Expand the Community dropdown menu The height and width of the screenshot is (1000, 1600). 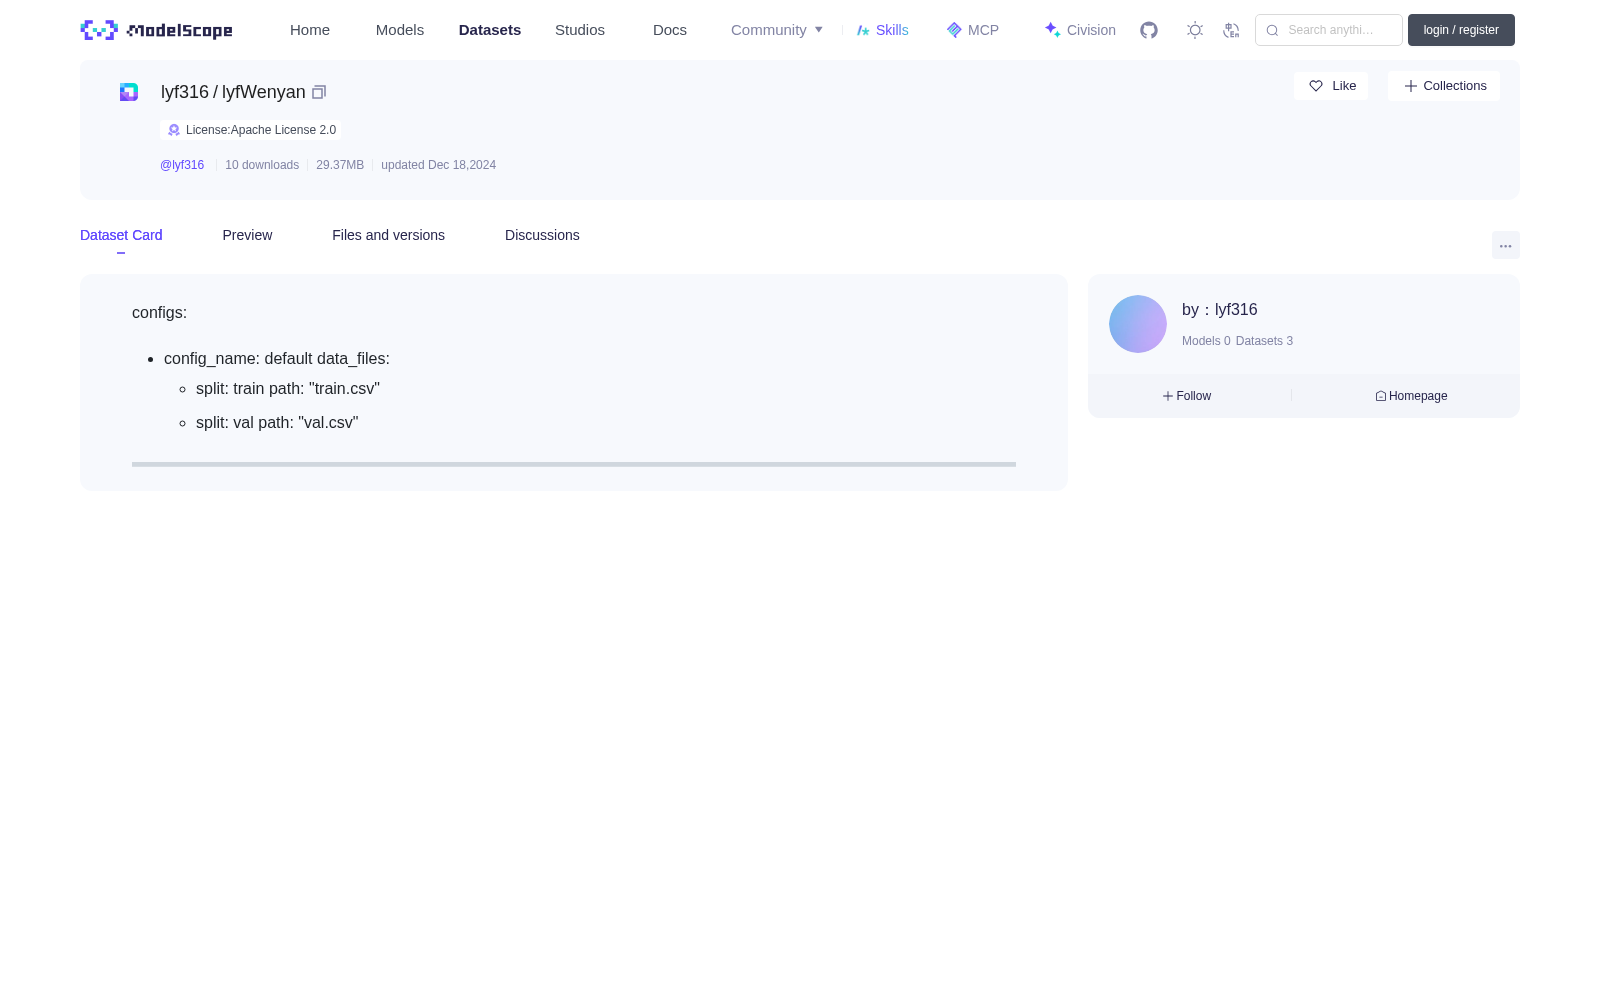coord(777,30)
